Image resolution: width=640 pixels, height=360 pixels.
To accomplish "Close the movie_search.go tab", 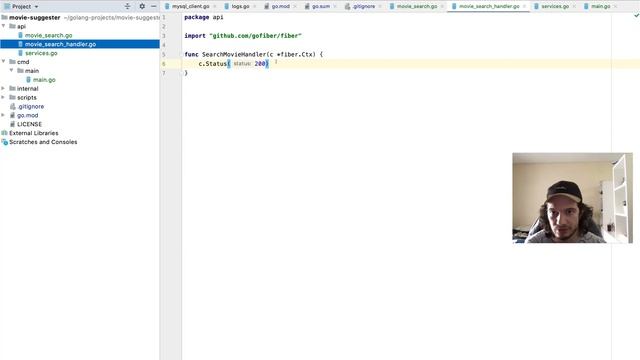I will [442, 7].
